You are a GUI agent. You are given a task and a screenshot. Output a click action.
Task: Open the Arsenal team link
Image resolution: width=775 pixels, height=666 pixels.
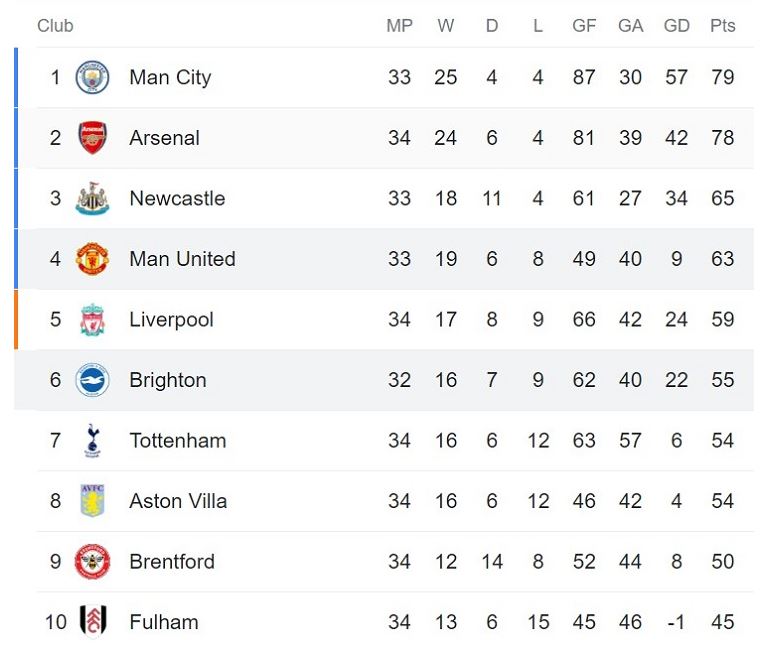coord(164,138)
